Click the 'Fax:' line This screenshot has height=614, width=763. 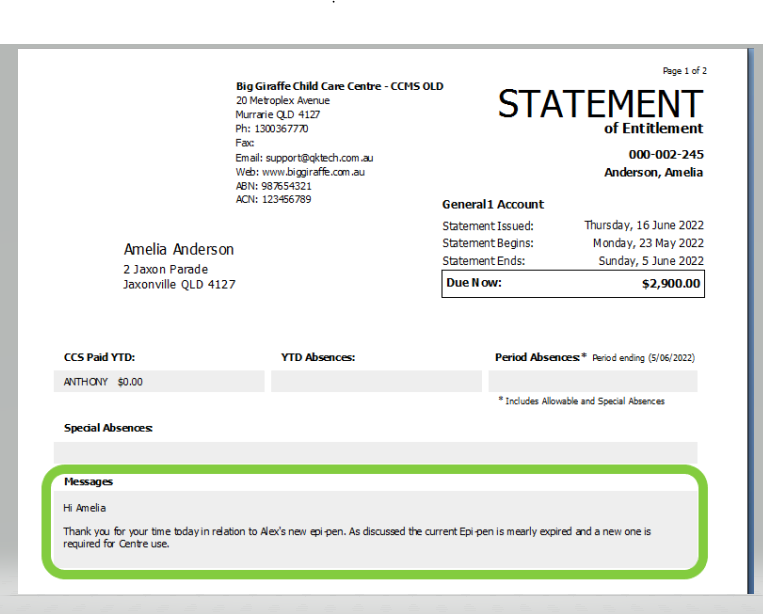tap(245, 143)
